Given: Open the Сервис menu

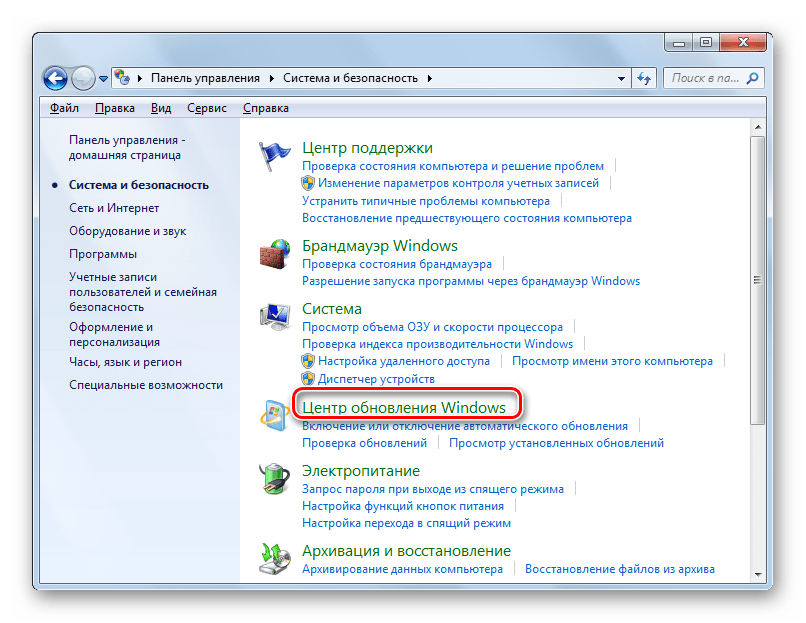Looking at the screenshot, I should [207, 108].
